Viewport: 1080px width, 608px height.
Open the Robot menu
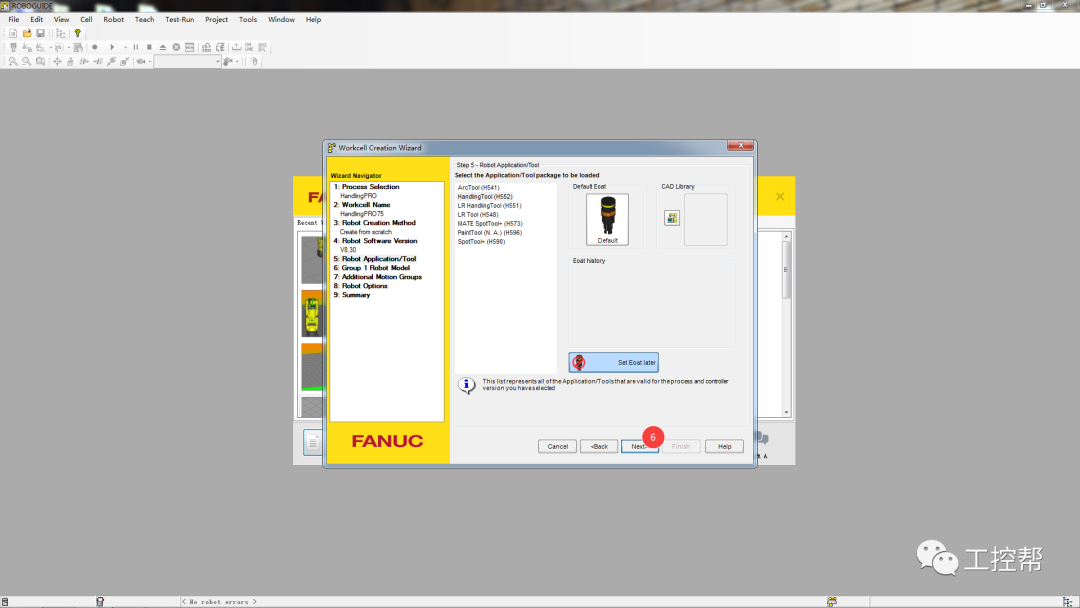[x=114, y=19]
